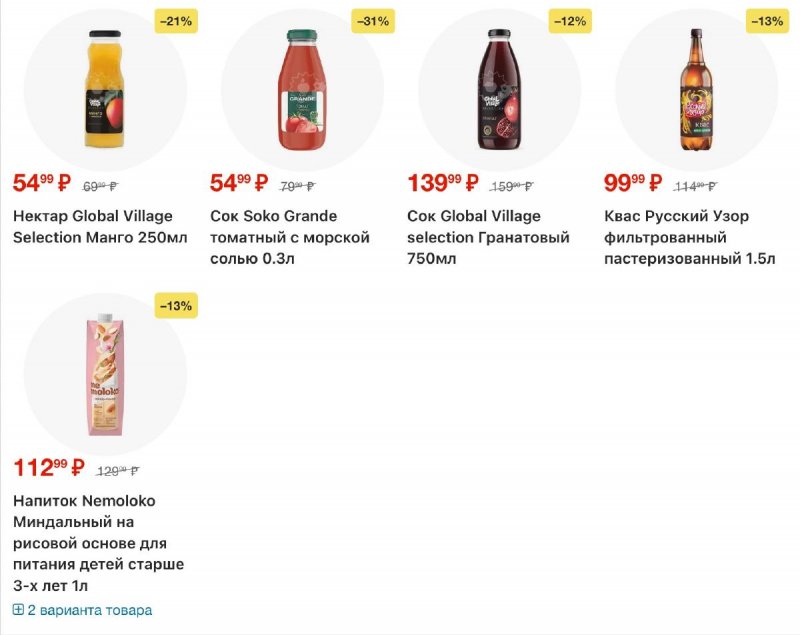Open the Global Village pomegranate juice image
Viewport: 800px width, 635px height.
point(498,90)
